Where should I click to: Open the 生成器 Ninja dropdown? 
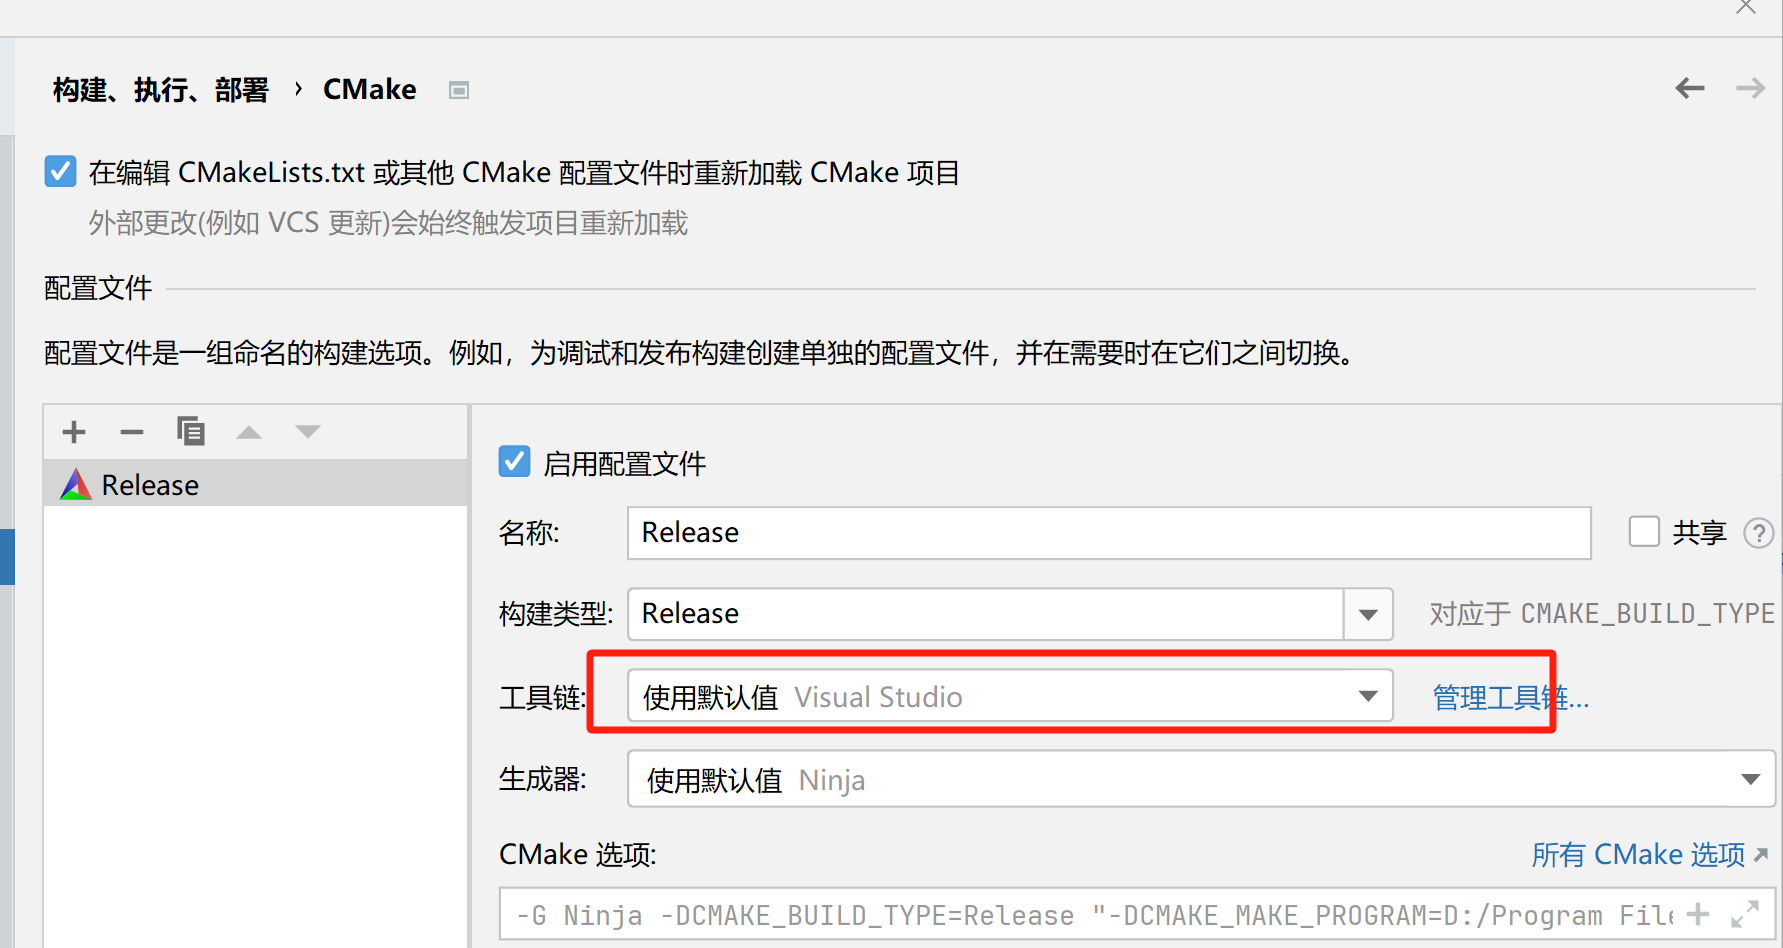[x=1201, y=779]
